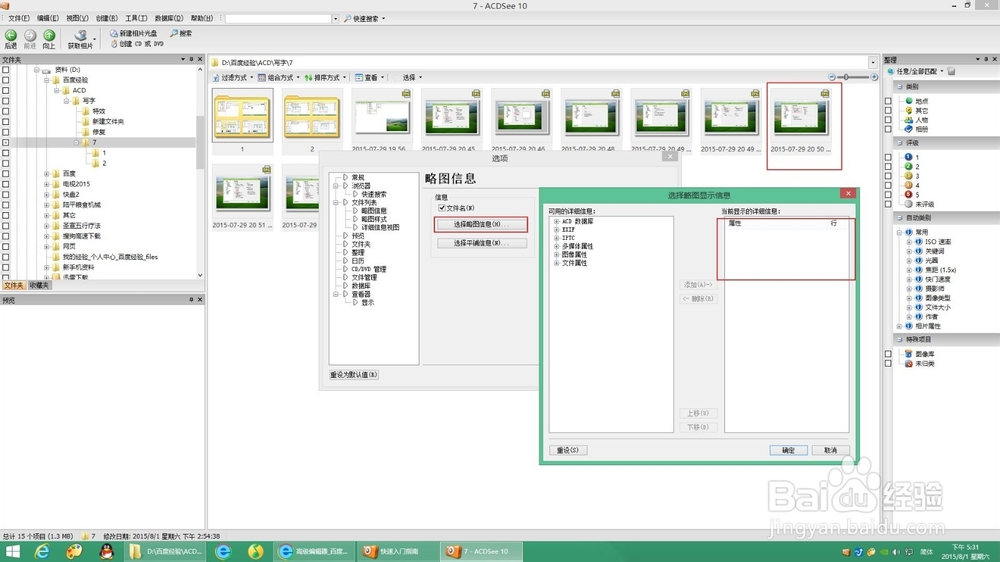Expand the 文件属性 tree node
The width and height of the screenshot is (1000, 562).
tap(556, 263)
